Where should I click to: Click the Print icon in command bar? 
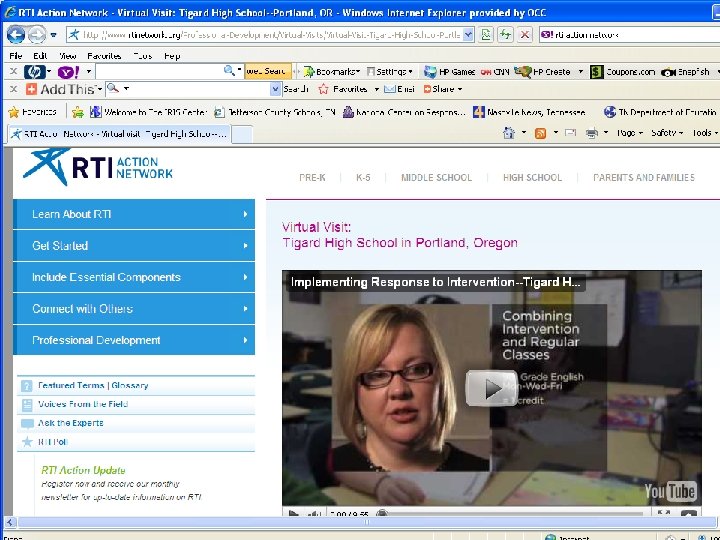[x=592, y=133]
